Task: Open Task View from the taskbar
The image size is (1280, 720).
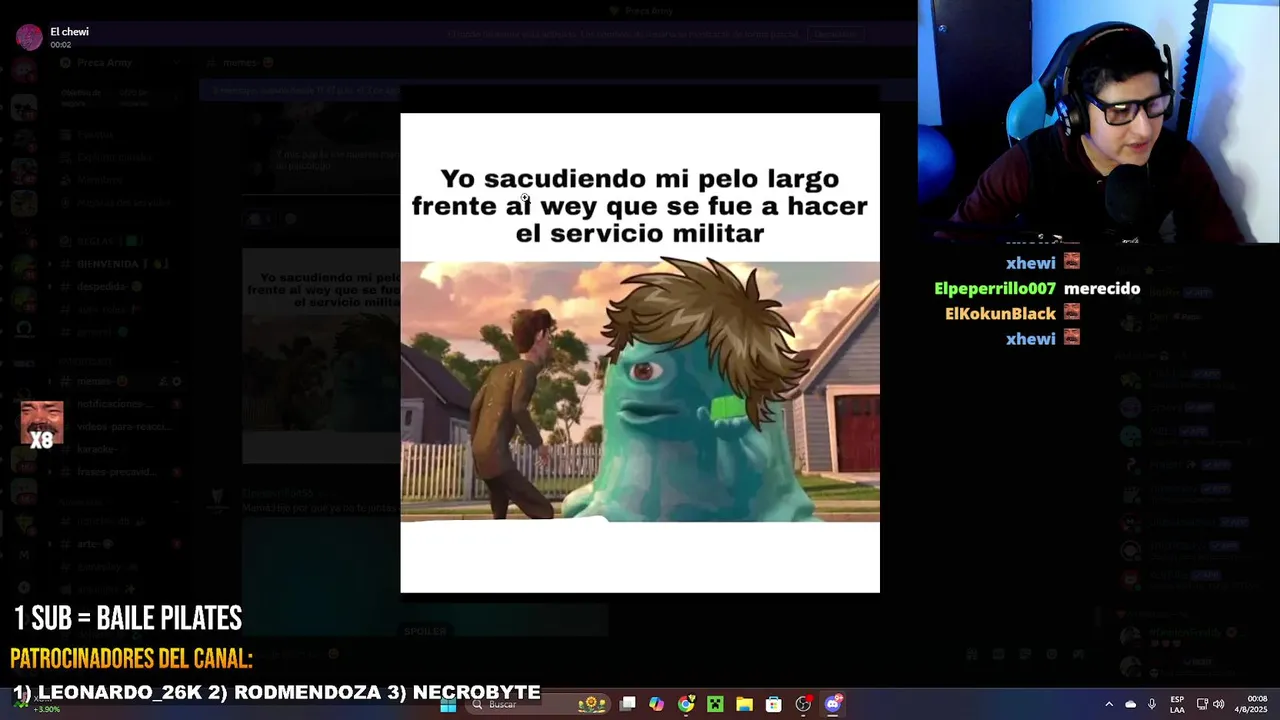Action: (x=627, y=704)
